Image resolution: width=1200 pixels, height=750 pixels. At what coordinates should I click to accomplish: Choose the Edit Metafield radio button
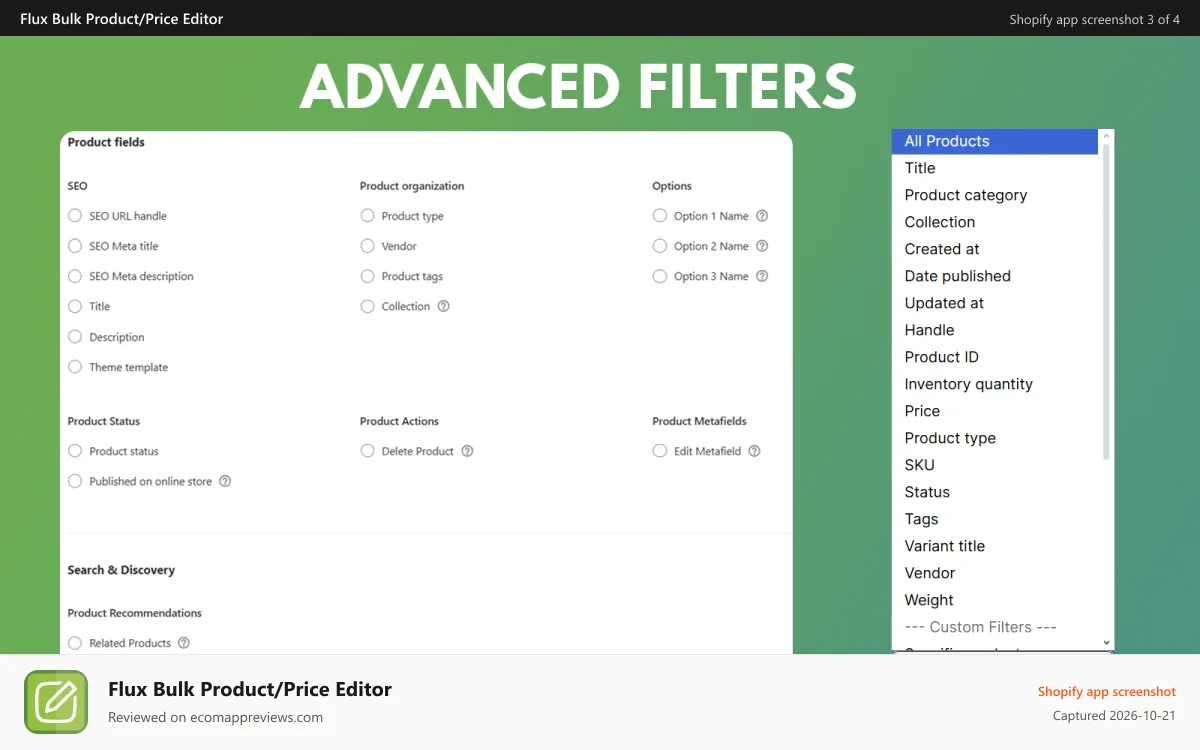(660, 451)
